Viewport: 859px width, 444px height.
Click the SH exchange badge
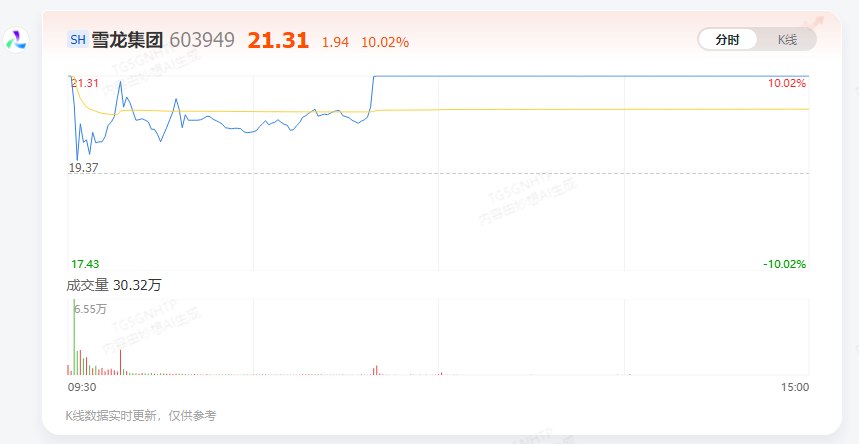tap(77, 40)
